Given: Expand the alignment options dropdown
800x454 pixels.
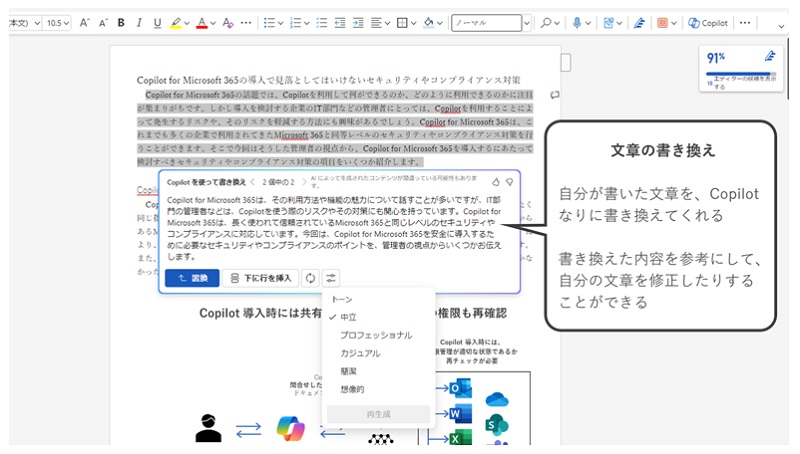Looking at the screenshot, I should 388,23.
